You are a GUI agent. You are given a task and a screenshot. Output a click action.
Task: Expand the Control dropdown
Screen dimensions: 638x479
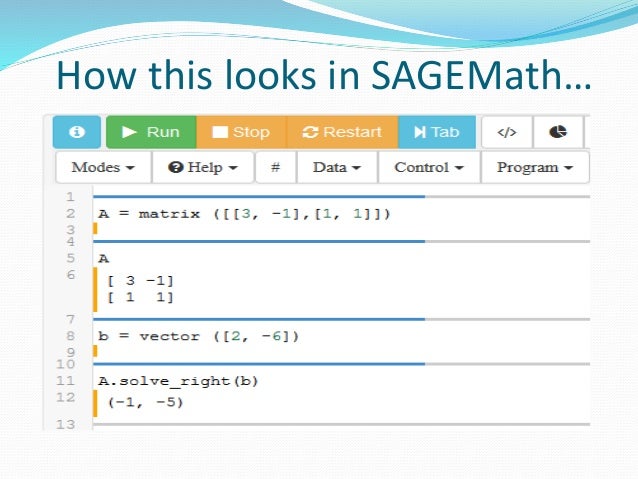point(429,167)
